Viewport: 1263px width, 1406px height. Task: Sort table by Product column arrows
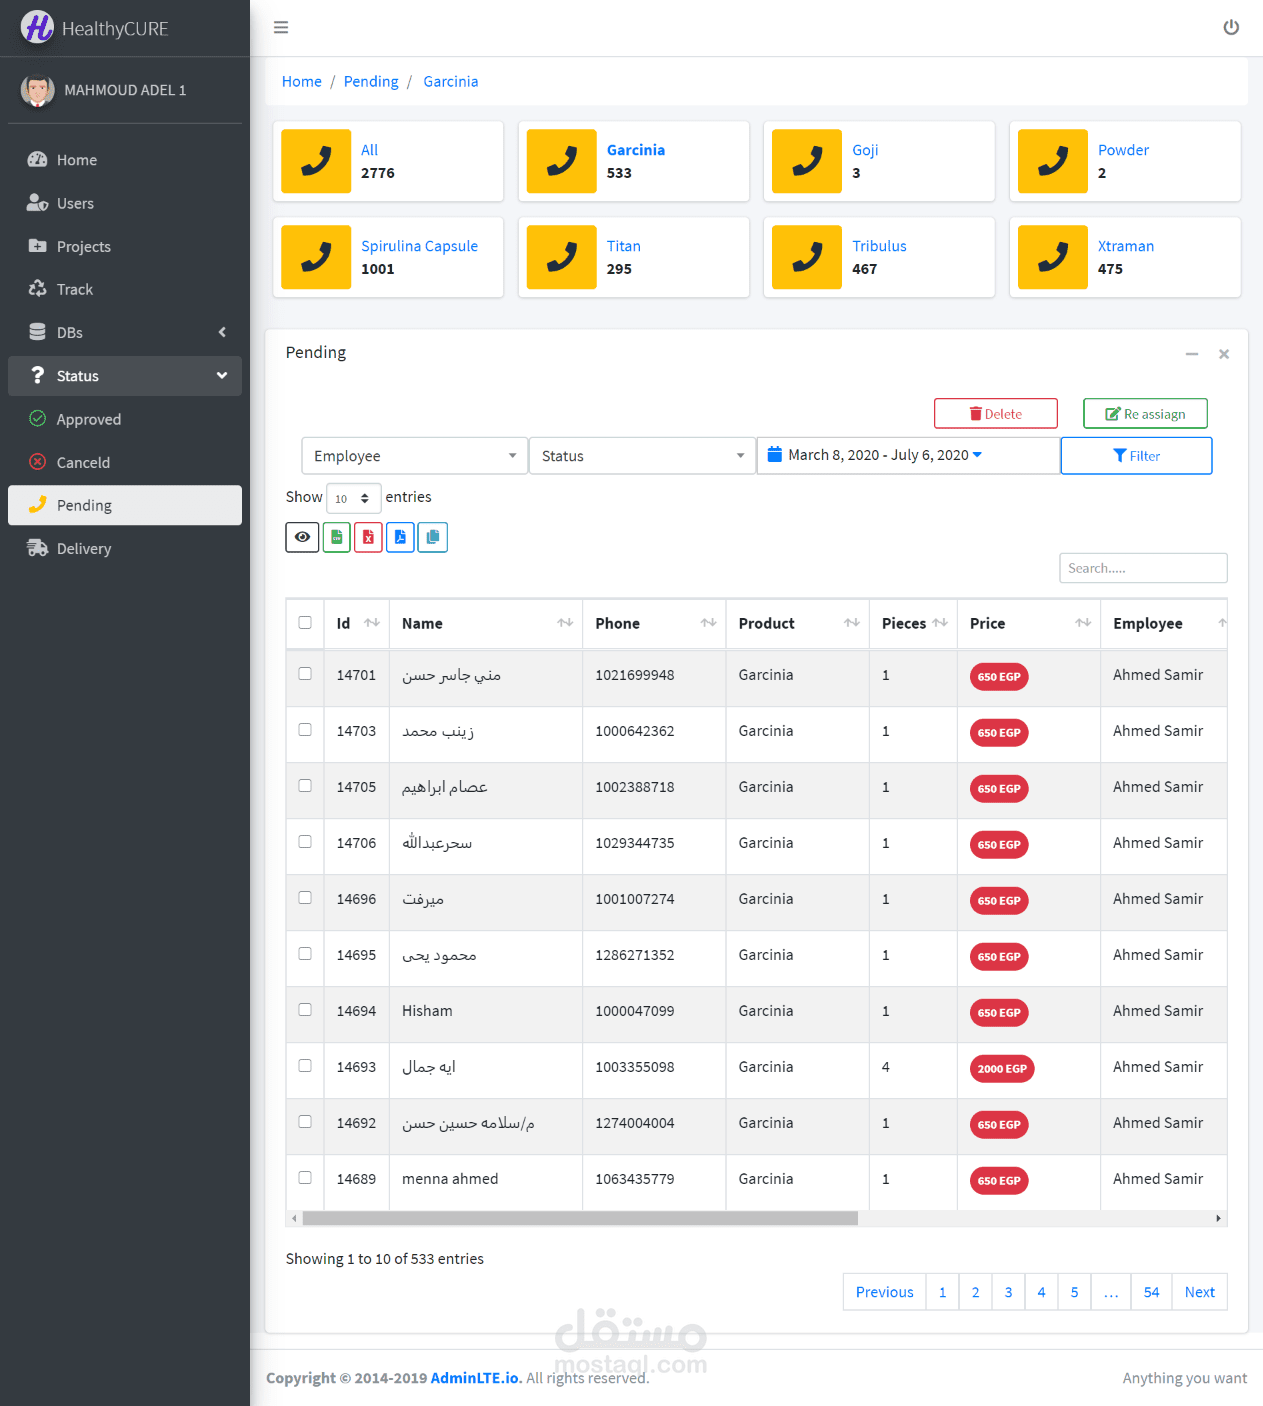[x=852, y=623]
